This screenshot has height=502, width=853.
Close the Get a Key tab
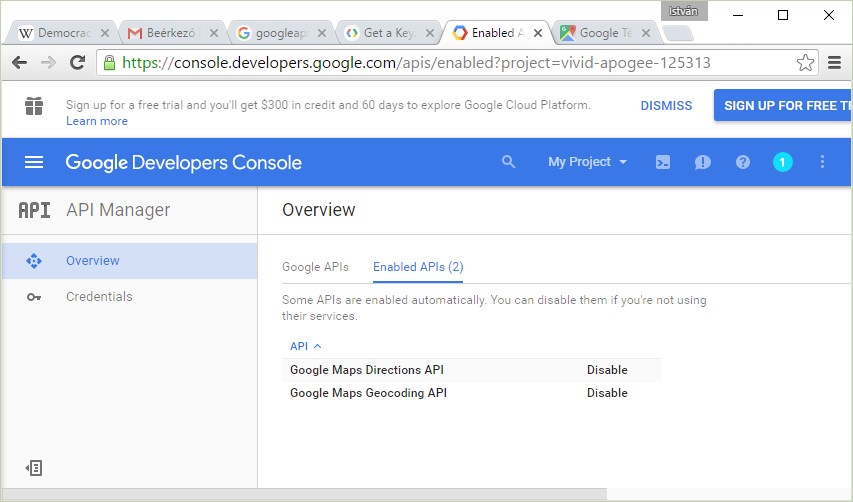point(430,33)
